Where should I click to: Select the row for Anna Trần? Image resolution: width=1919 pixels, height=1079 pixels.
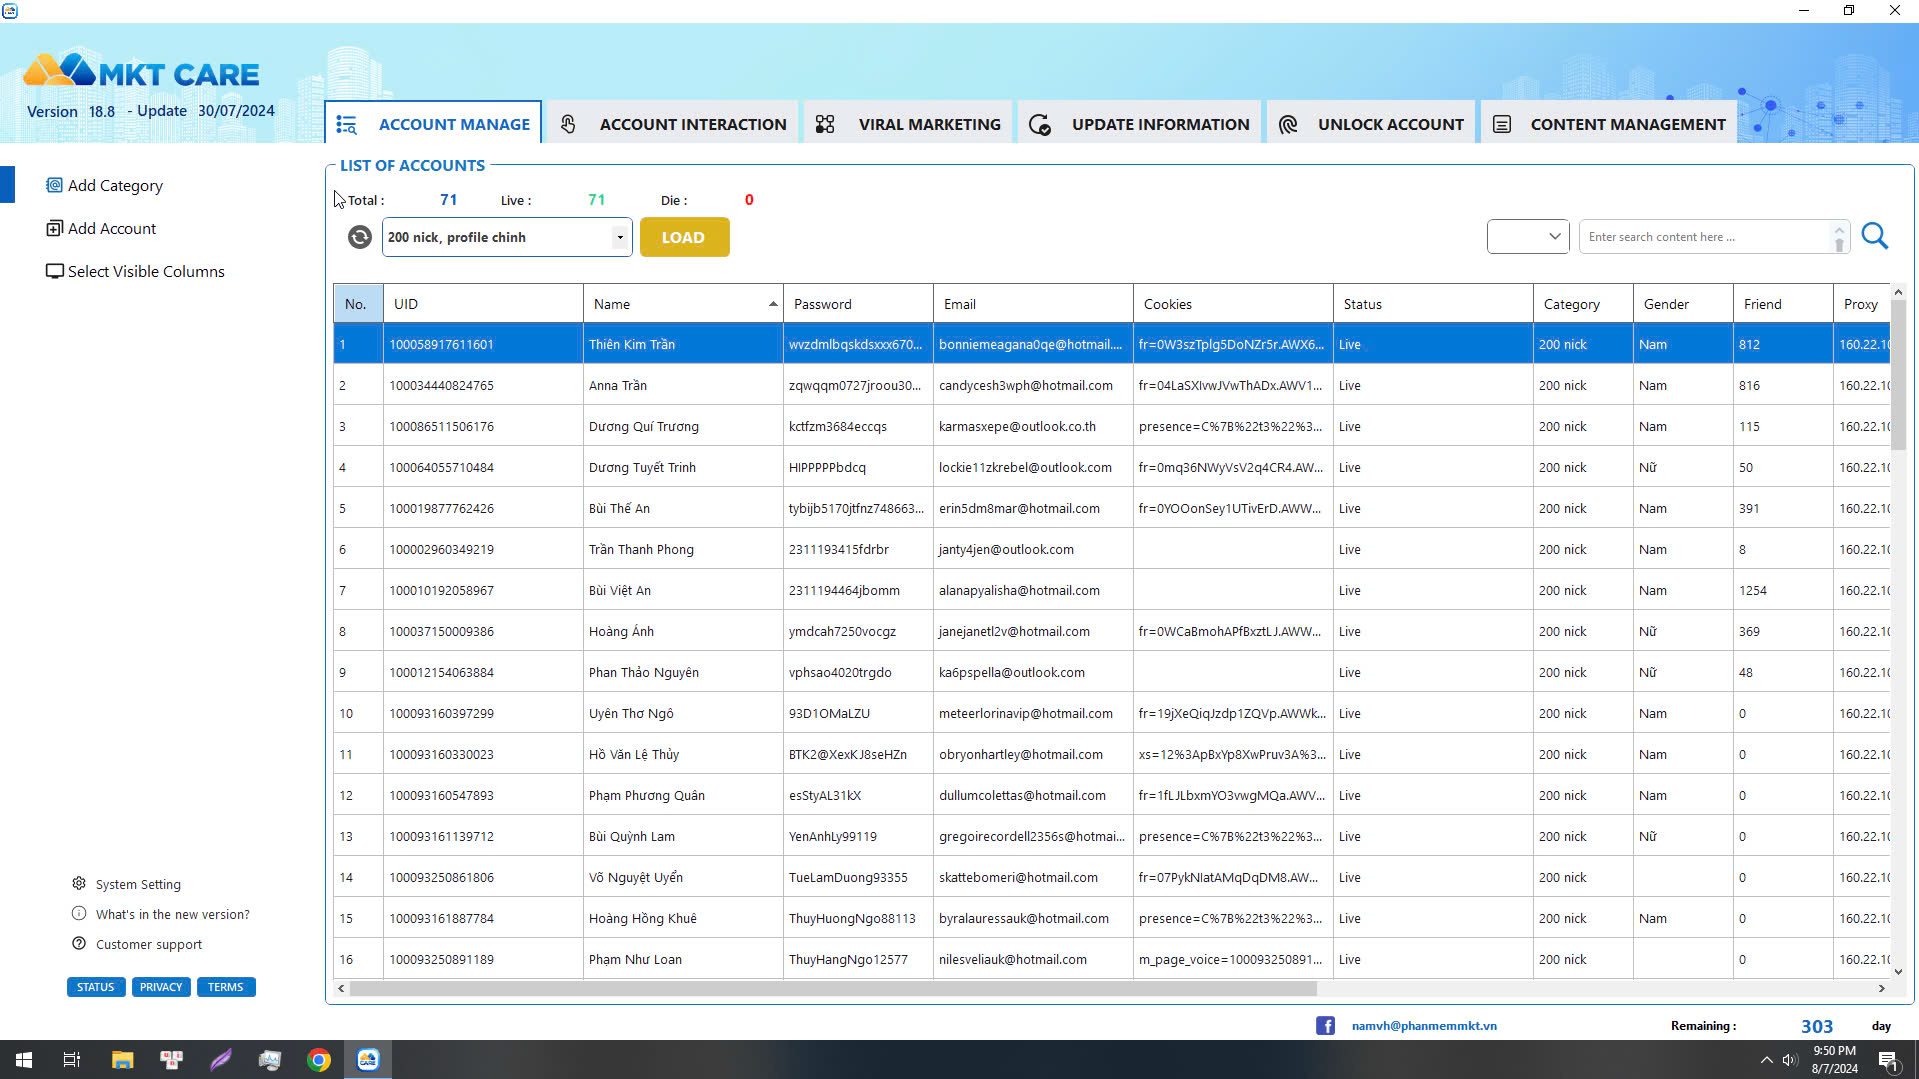[x=1111, y=385]
